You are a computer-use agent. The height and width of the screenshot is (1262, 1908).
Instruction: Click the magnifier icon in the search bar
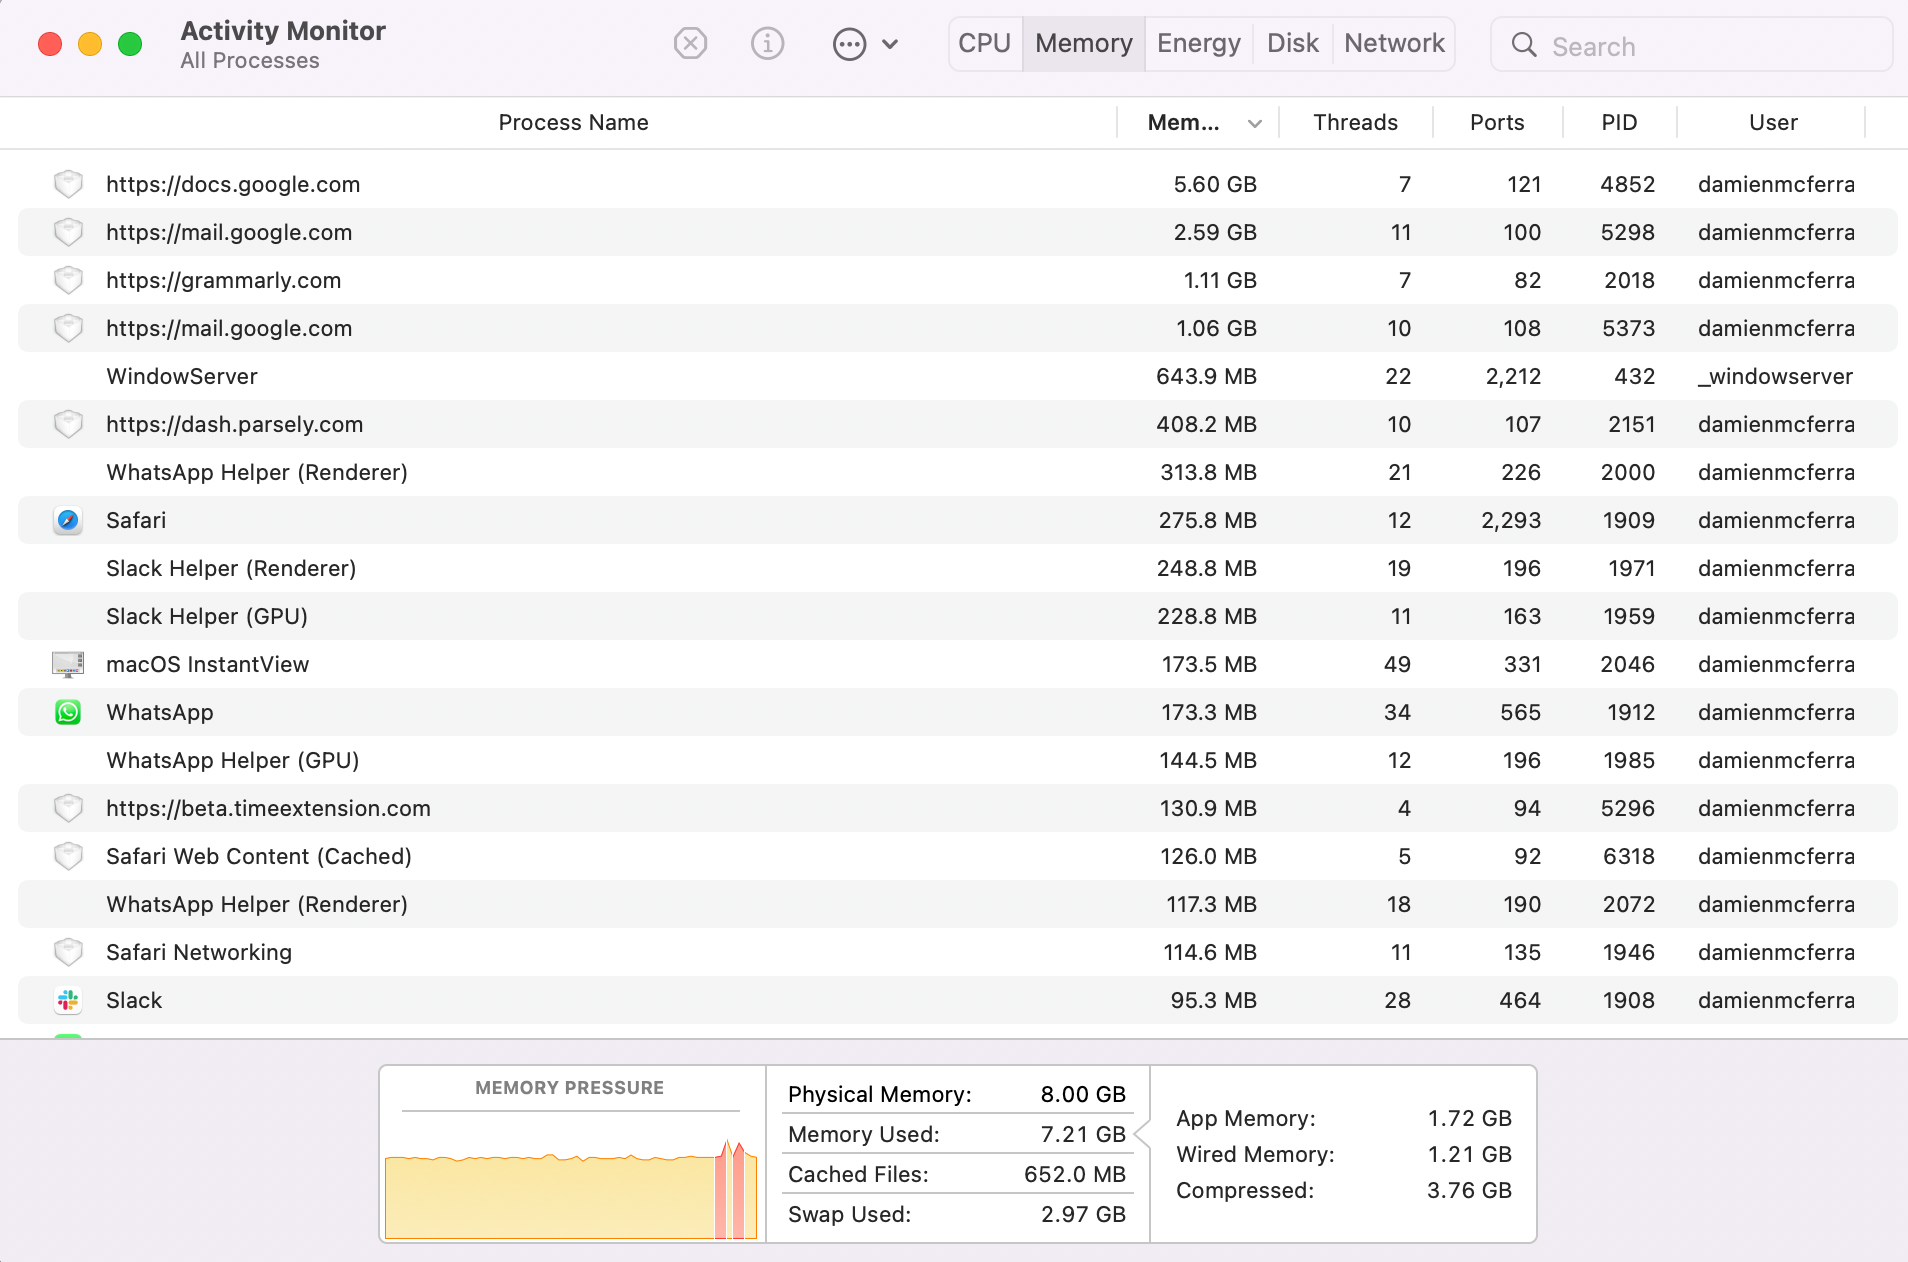click(1523, 45)
